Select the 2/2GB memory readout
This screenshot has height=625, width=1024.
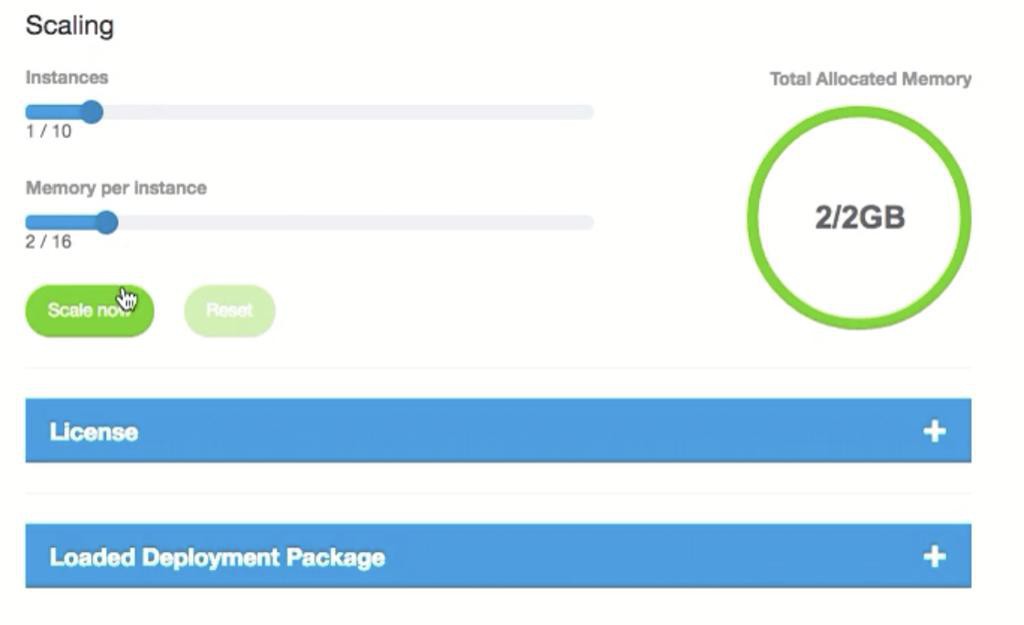pyautogui.click(x=859, y=217)
